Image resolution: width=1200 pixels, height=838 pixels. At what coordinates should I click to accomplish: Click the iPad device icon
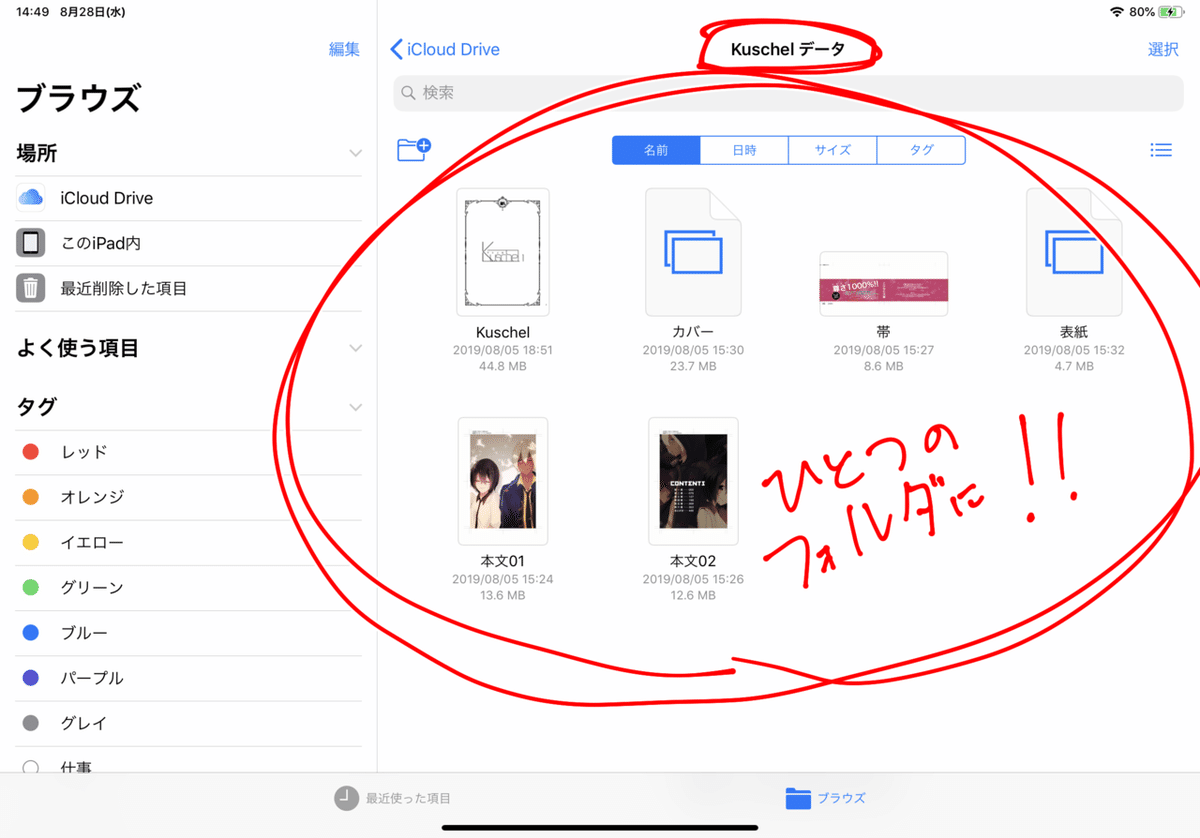(x=31, y=243)
